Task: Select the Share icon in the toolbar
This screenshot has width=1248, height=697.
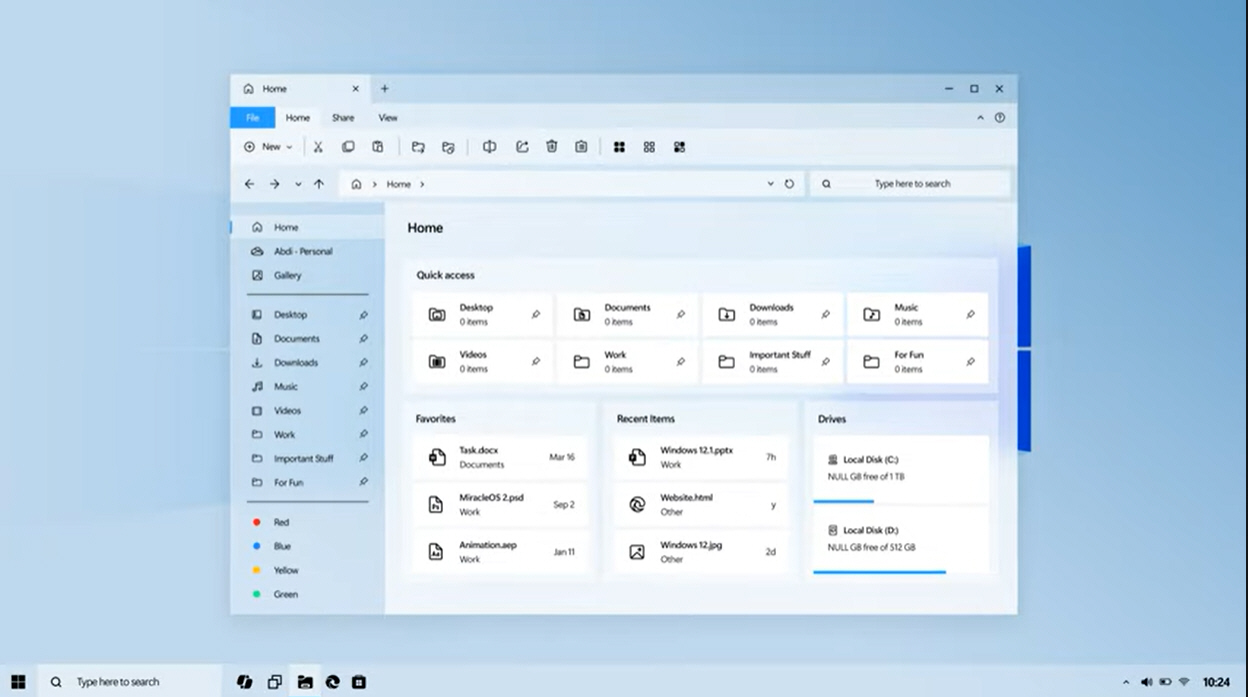Action: click(521, 147)
